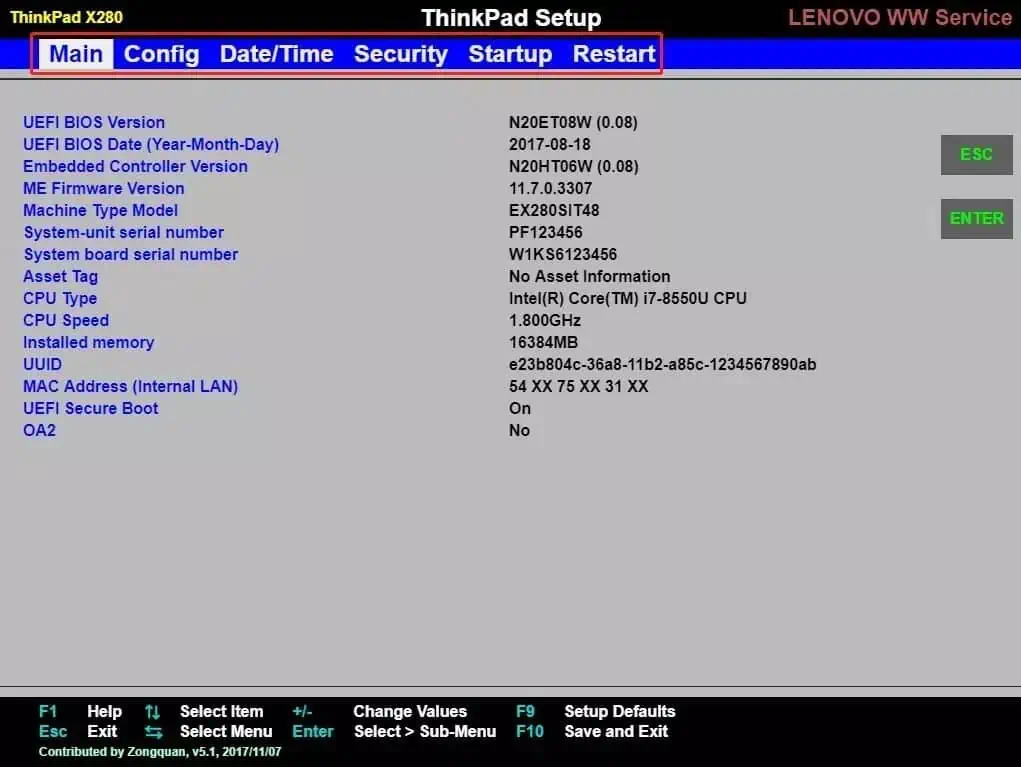The image size is (1021, 767).
Task: Select the Main tab
Action: (76, 54)
